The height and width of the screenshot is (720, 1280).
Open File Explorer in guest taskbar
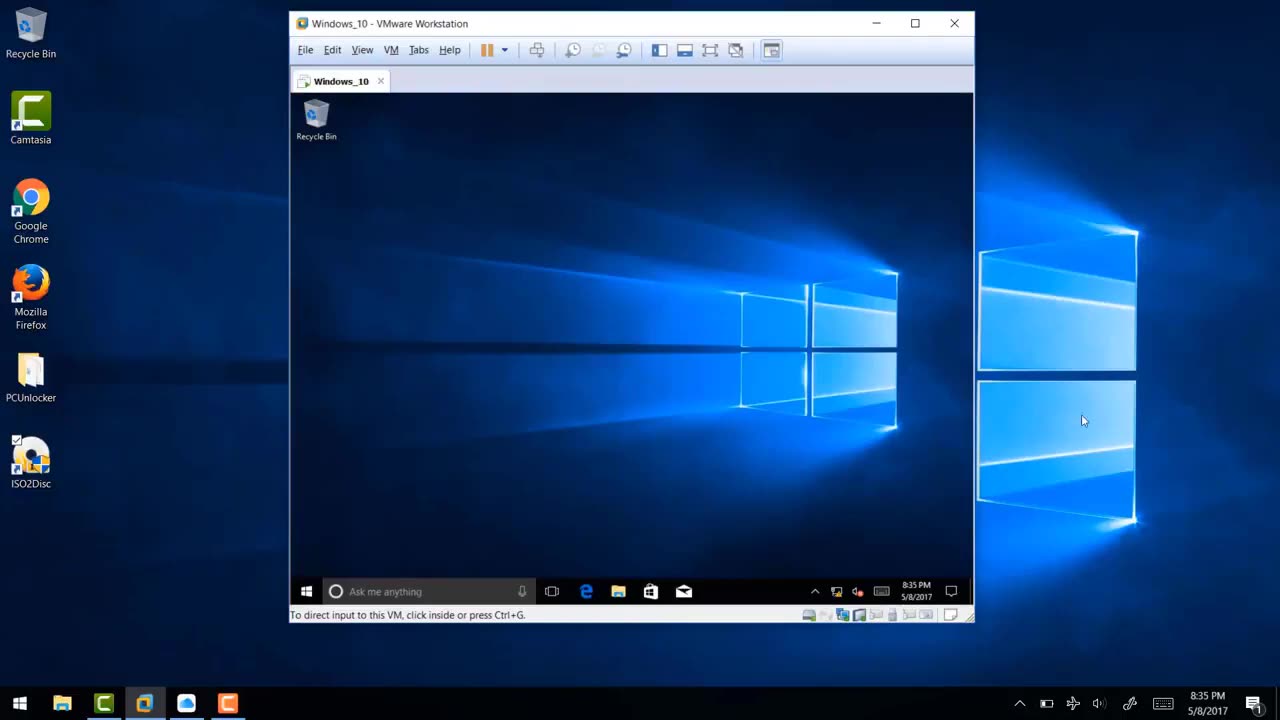click(x=618, y=591)
